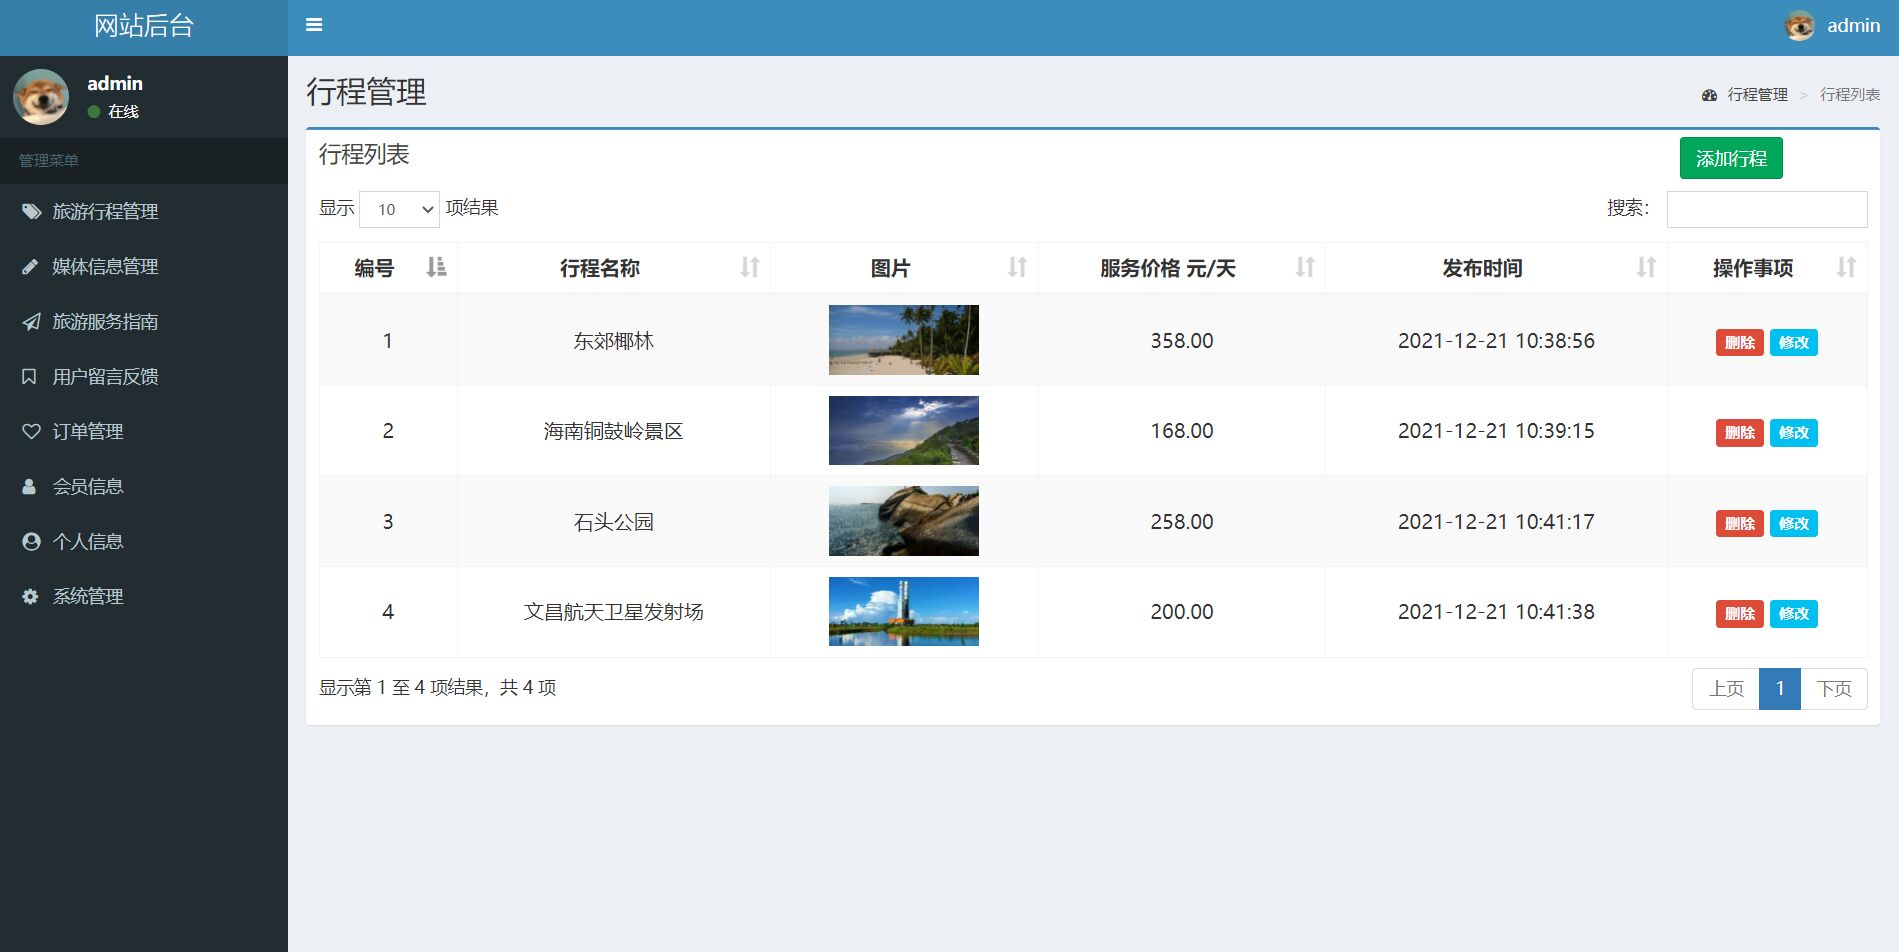Click the sidebar admin profile picture
The image size is (1899, 952).
41,97
